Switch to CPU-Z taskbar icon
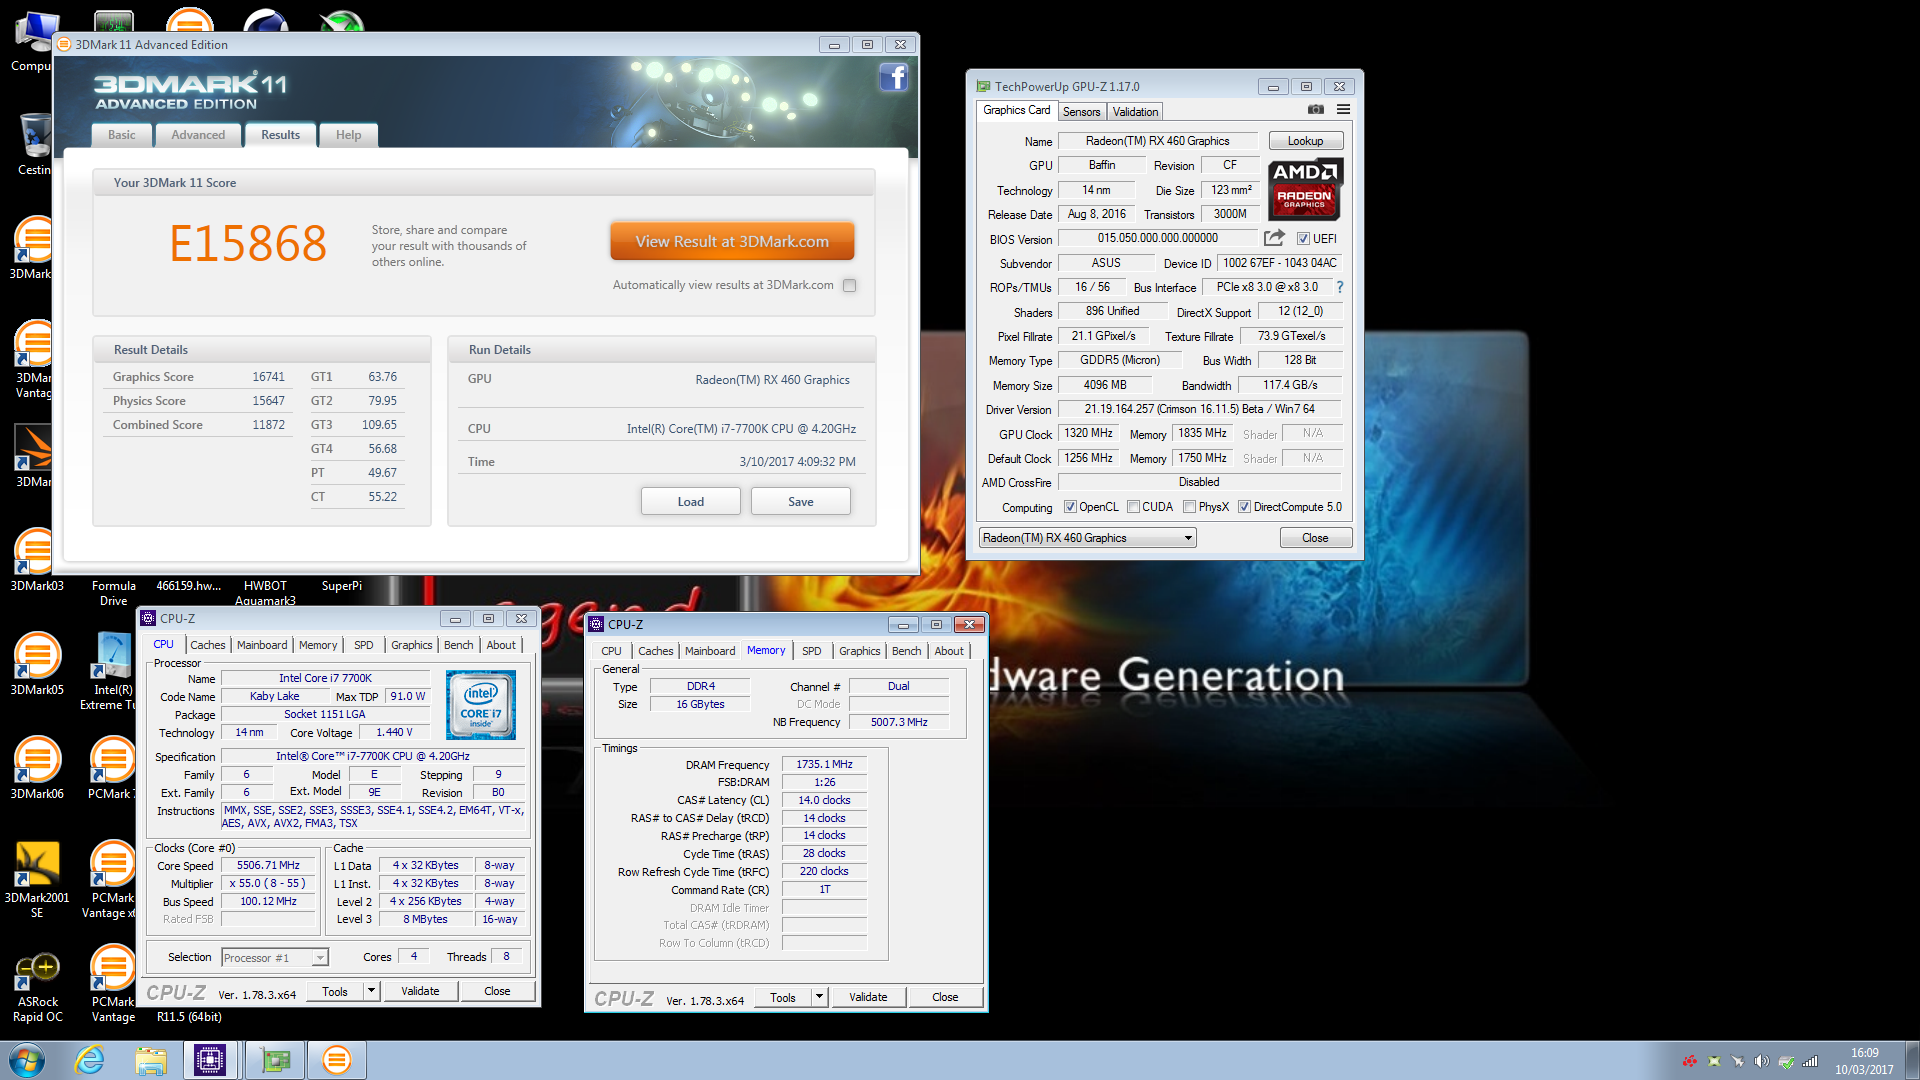1920x1080 pixels. [210, 1060]
